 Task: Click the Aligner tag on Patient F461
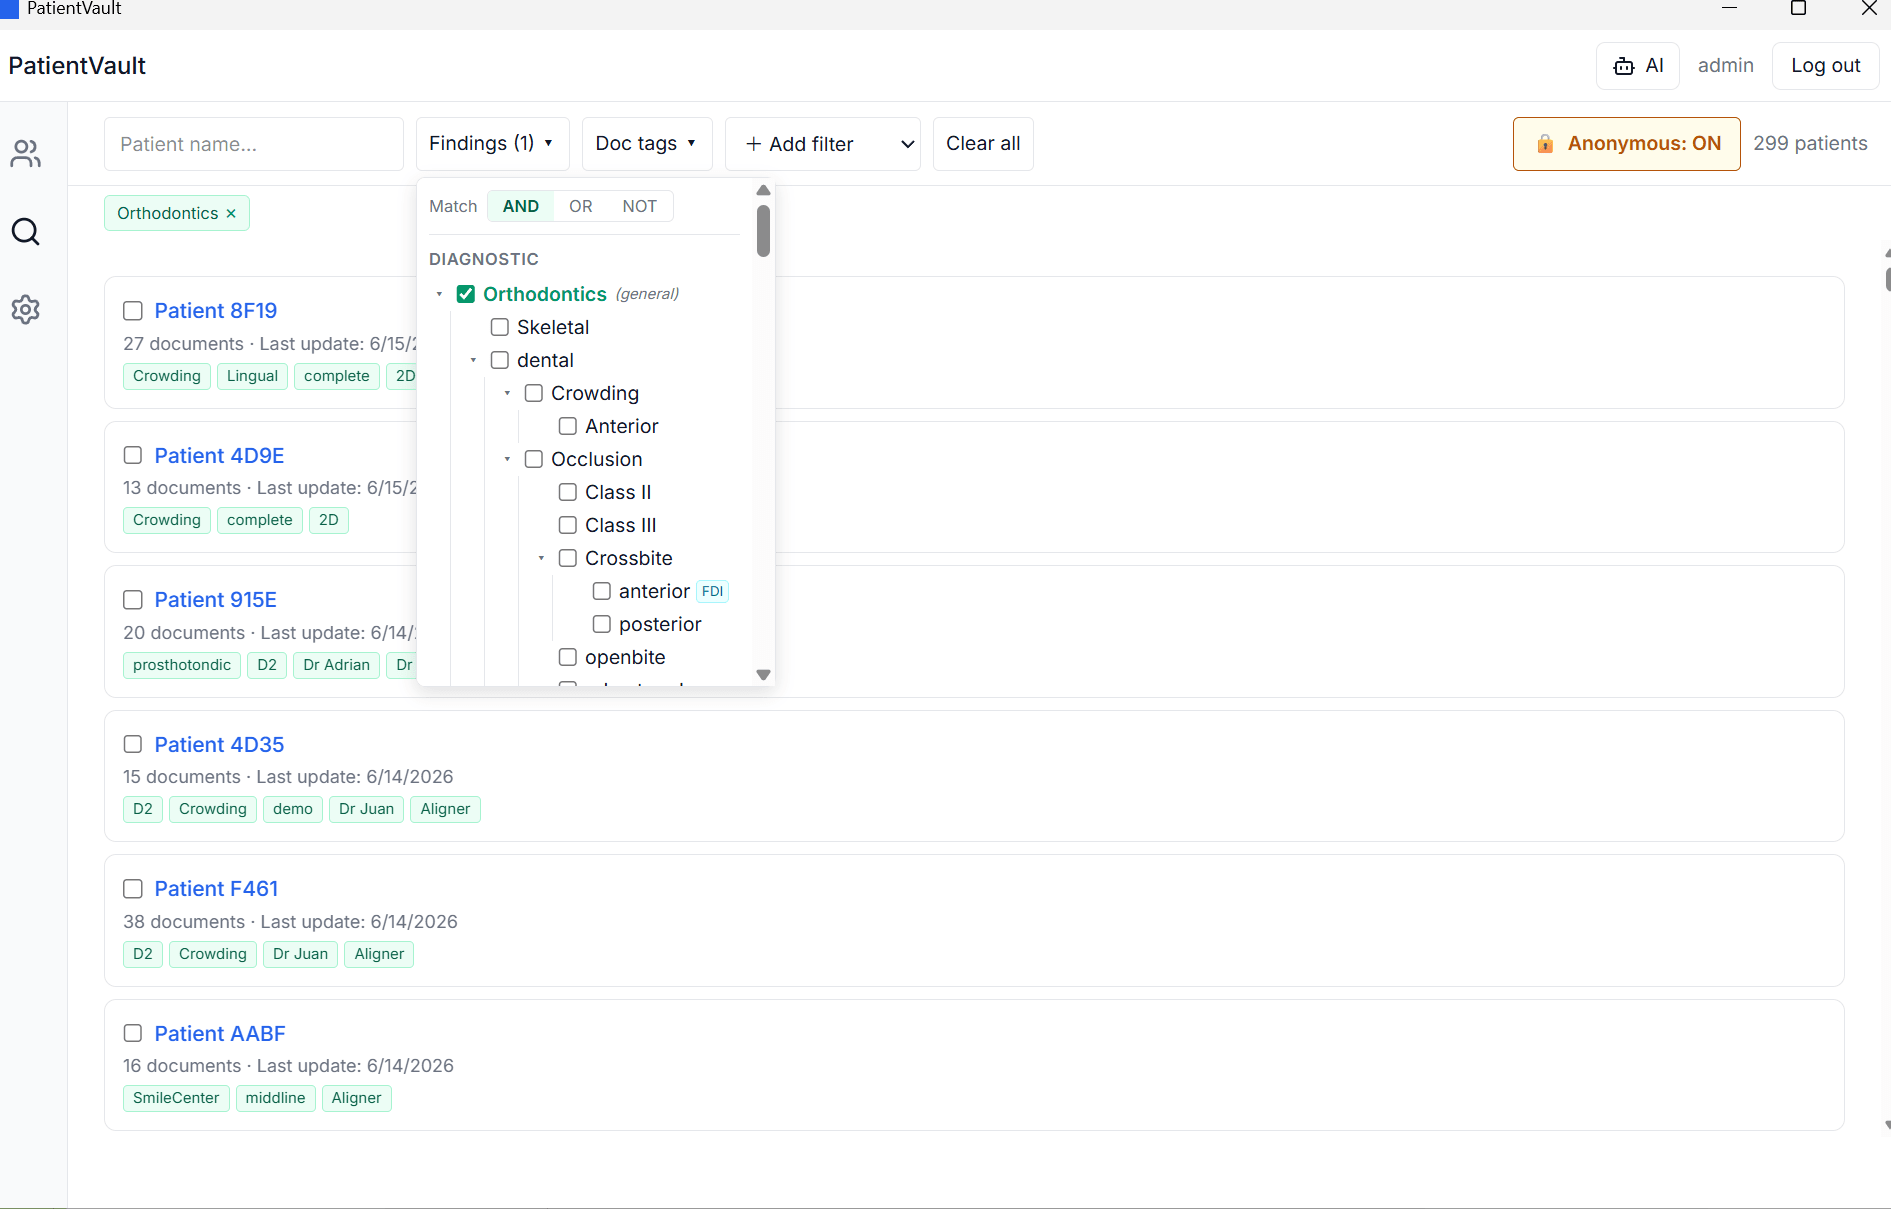[x=379, y=954]
